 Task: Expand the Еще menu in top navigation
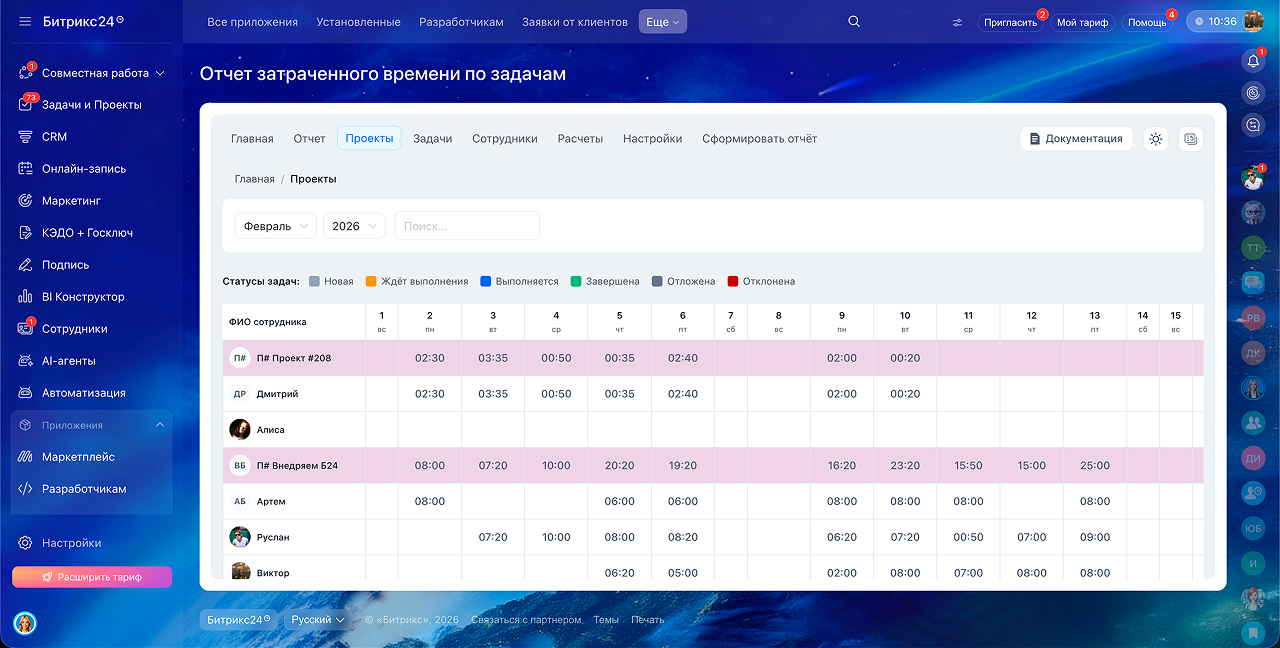point(663,22)
